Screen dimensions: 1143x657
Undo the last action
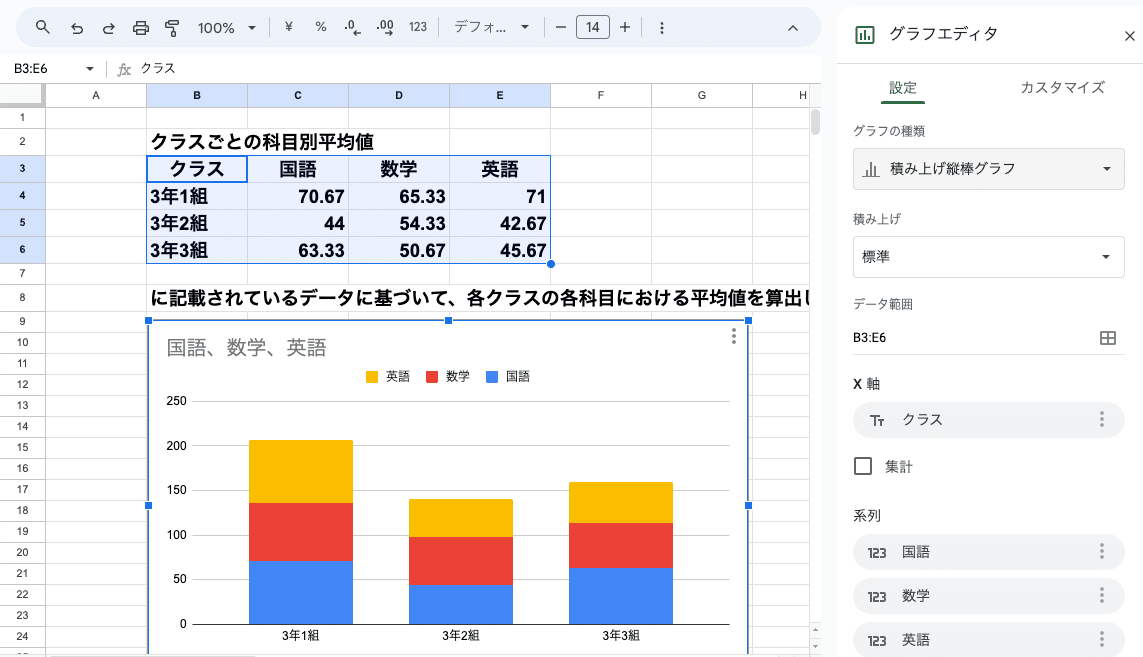(x=77, y=28)
